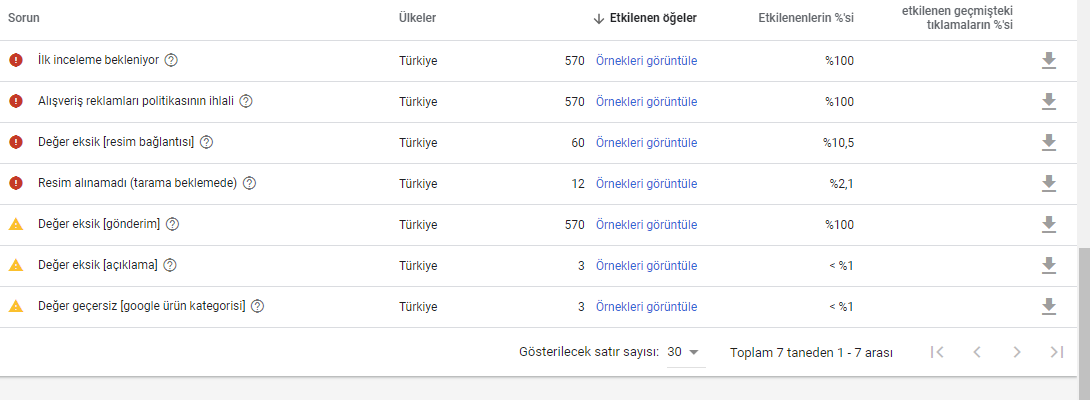Download the 'Değer eksik [gönderim]' issue report
The width and height of the screenshot is (1090, 400).
pos(1049,225)
